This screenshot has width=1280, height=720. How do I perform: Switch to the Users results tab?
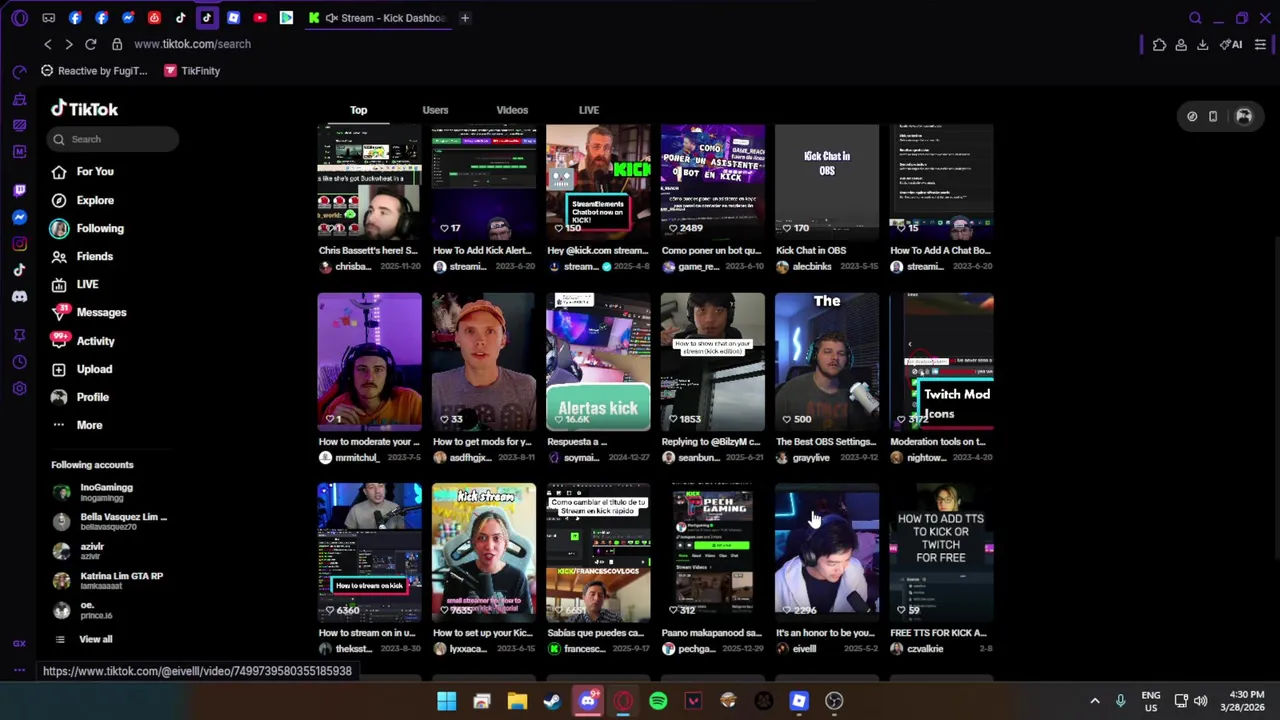pos(435,110)
